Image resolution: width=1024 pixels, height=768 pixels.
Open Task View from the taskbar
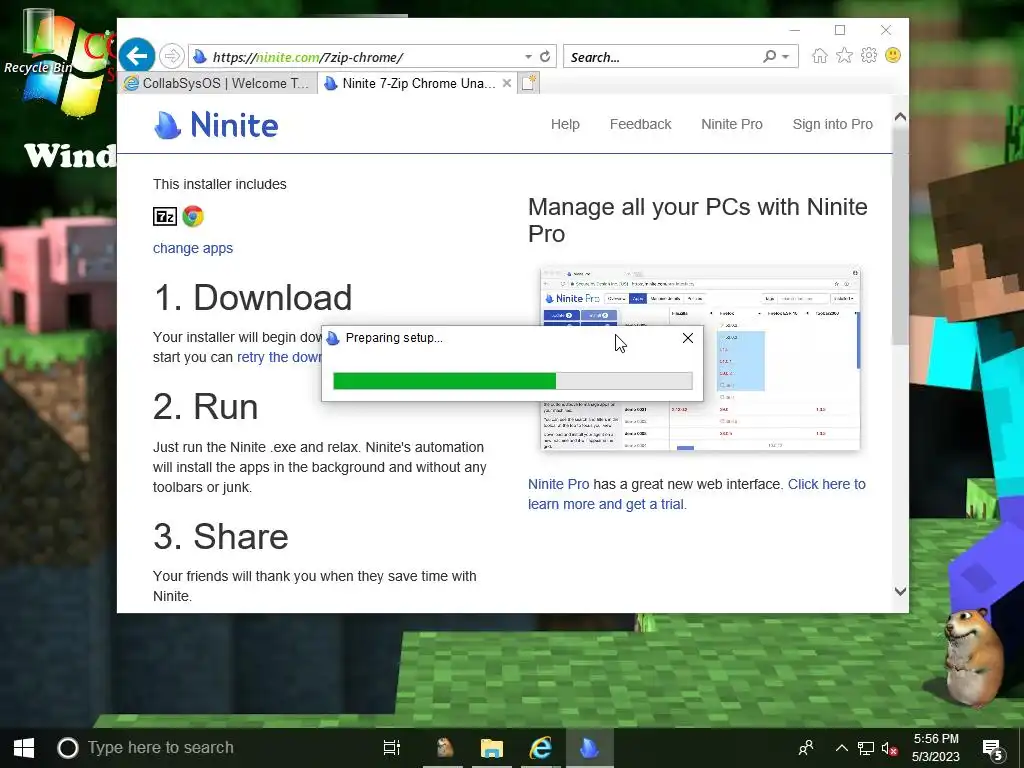(x=391, y=748)
